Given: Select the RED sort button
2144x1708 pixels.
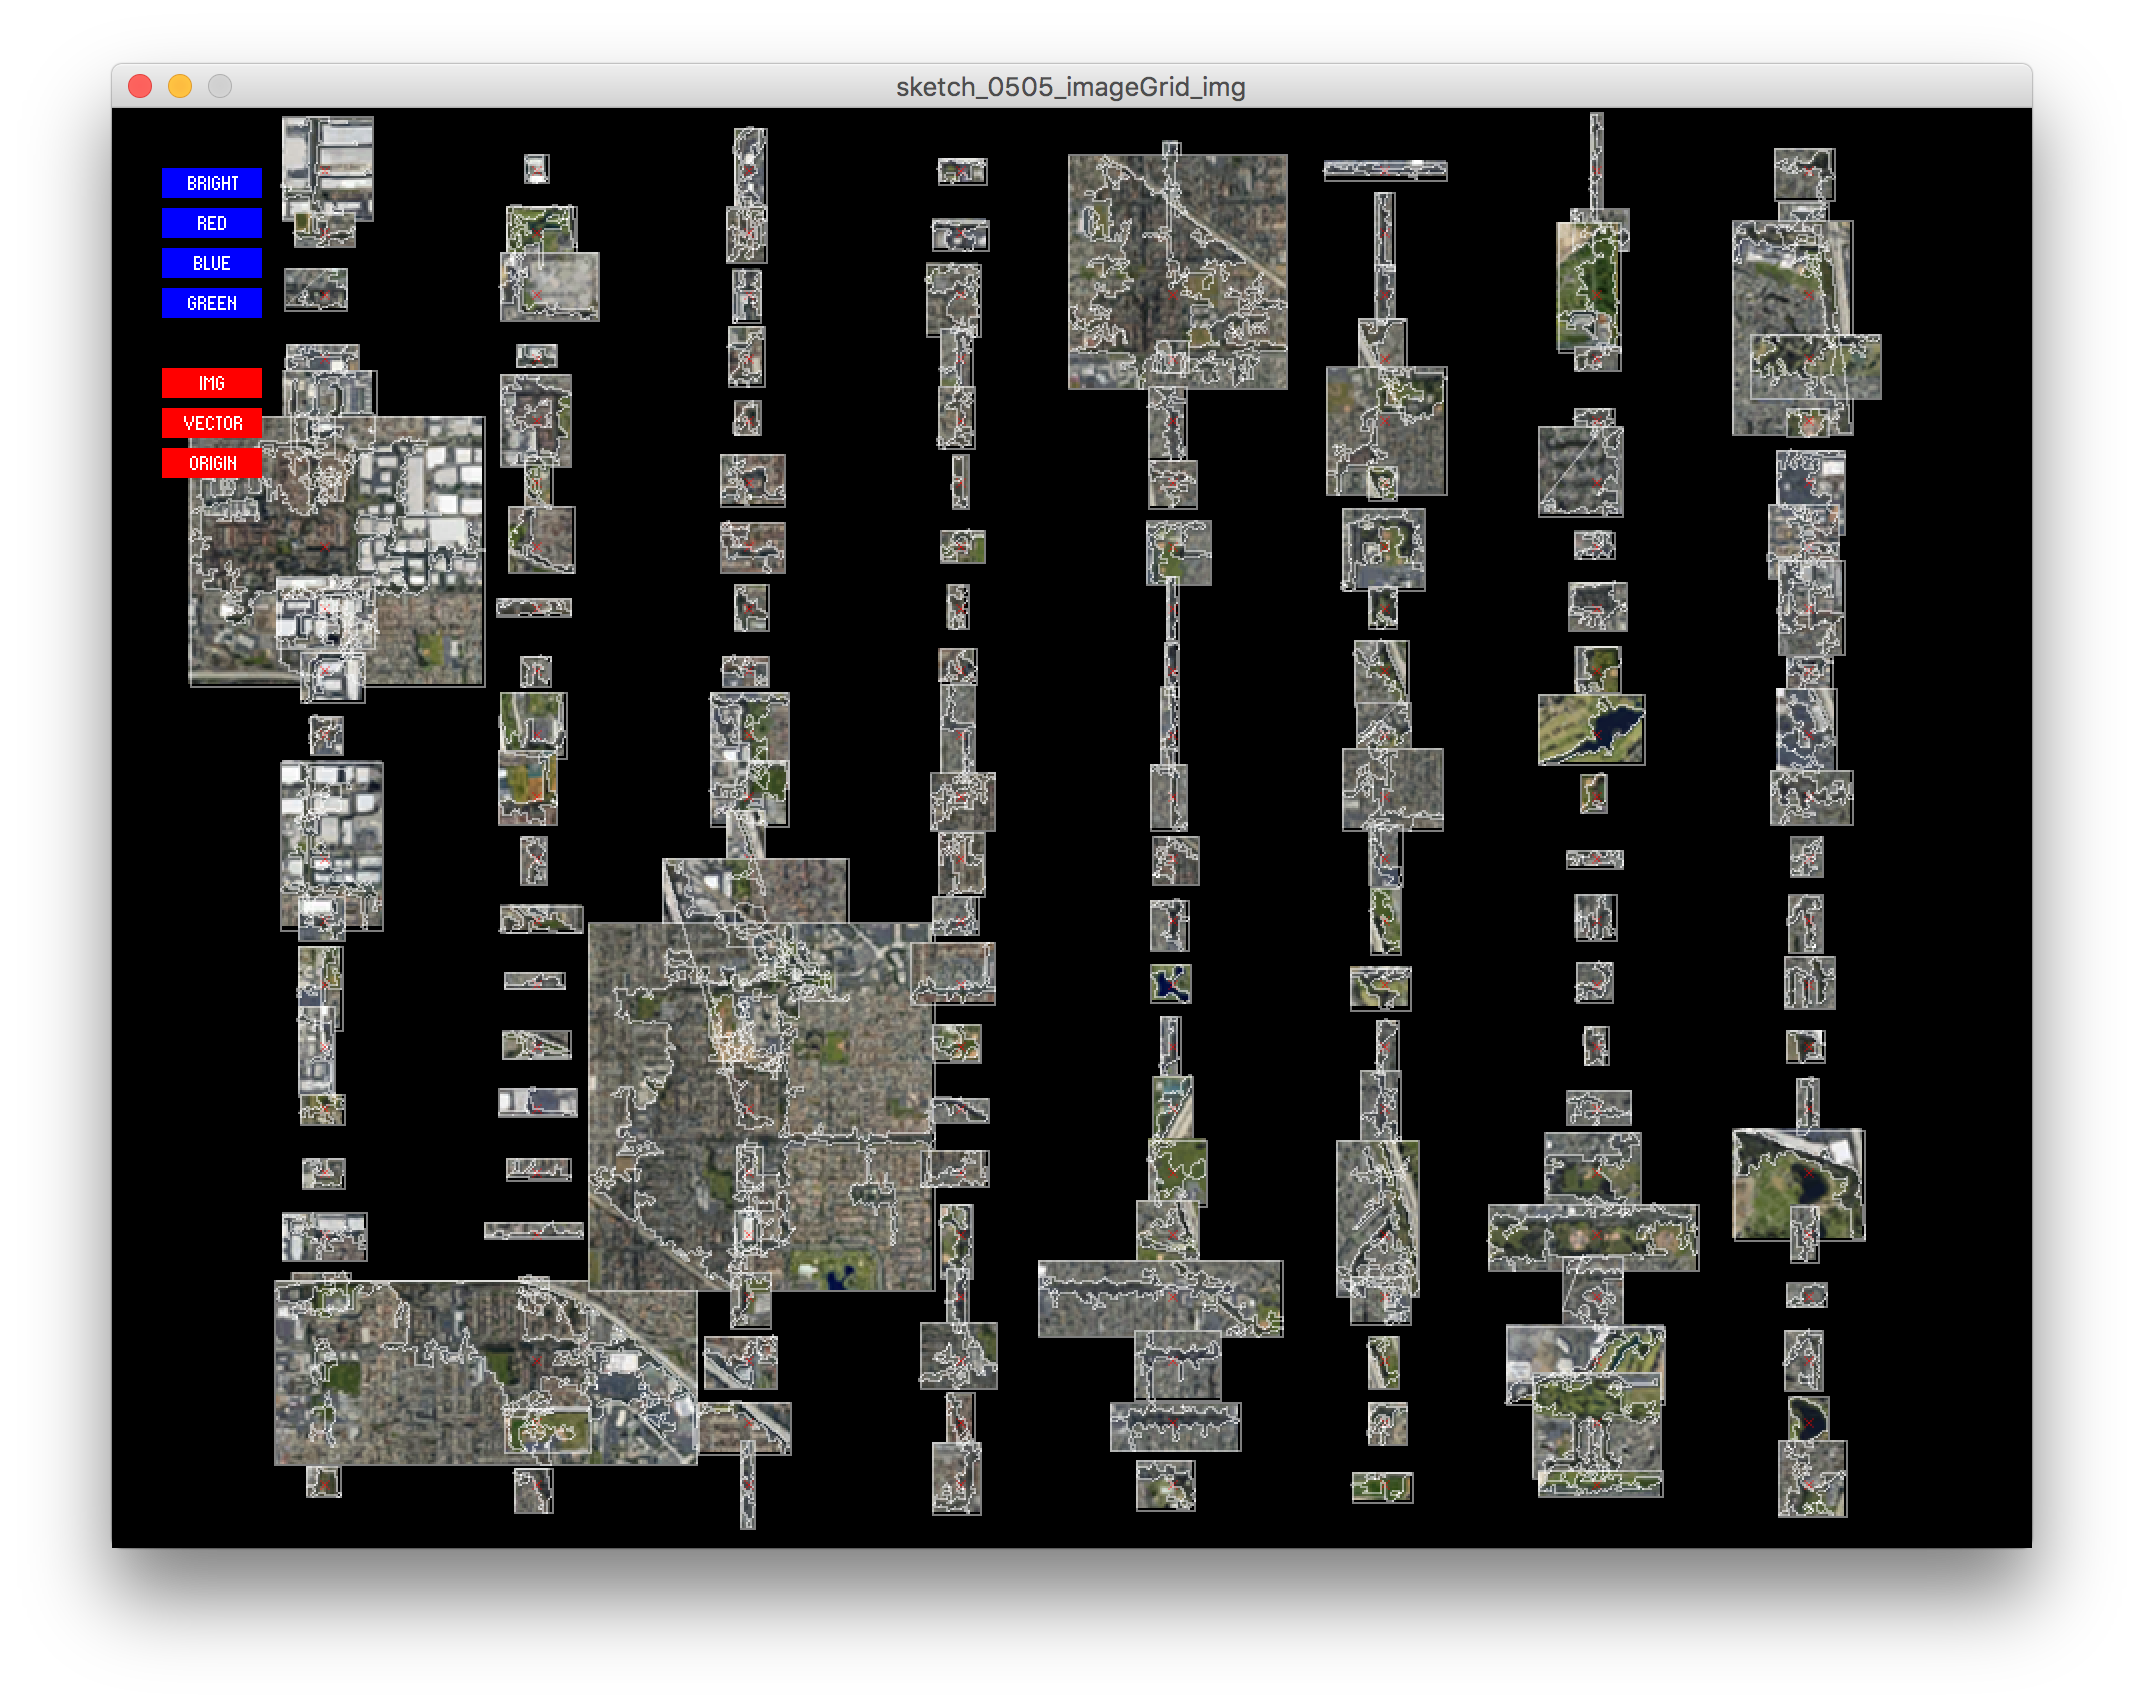Looking at the screenshot, I should (212, 223).
